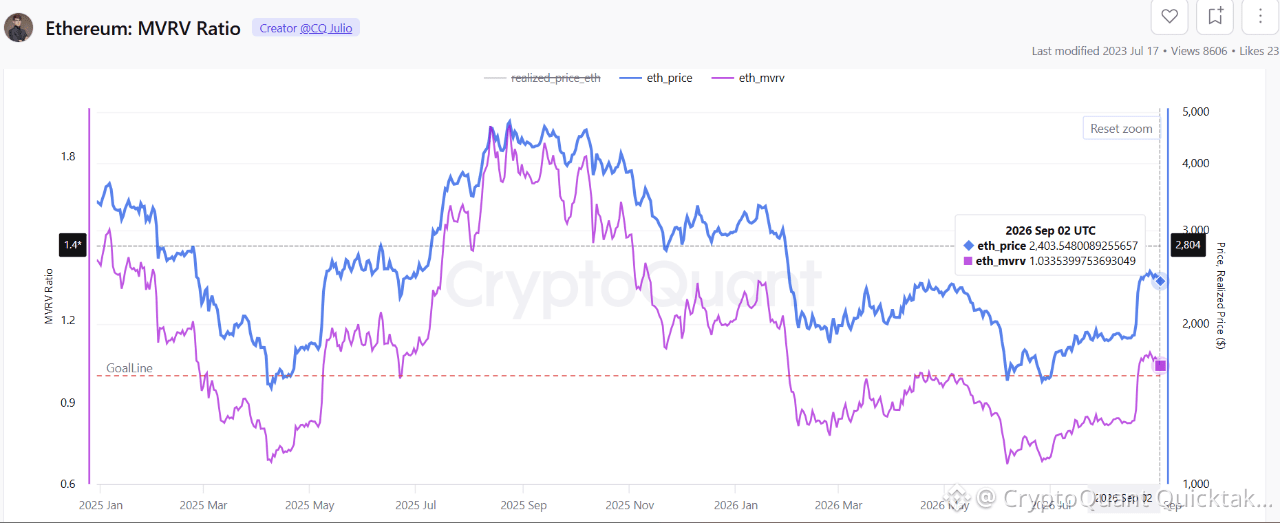Open the Creator @CQ Julio link

pyautogui.click(x=305, y=28)
